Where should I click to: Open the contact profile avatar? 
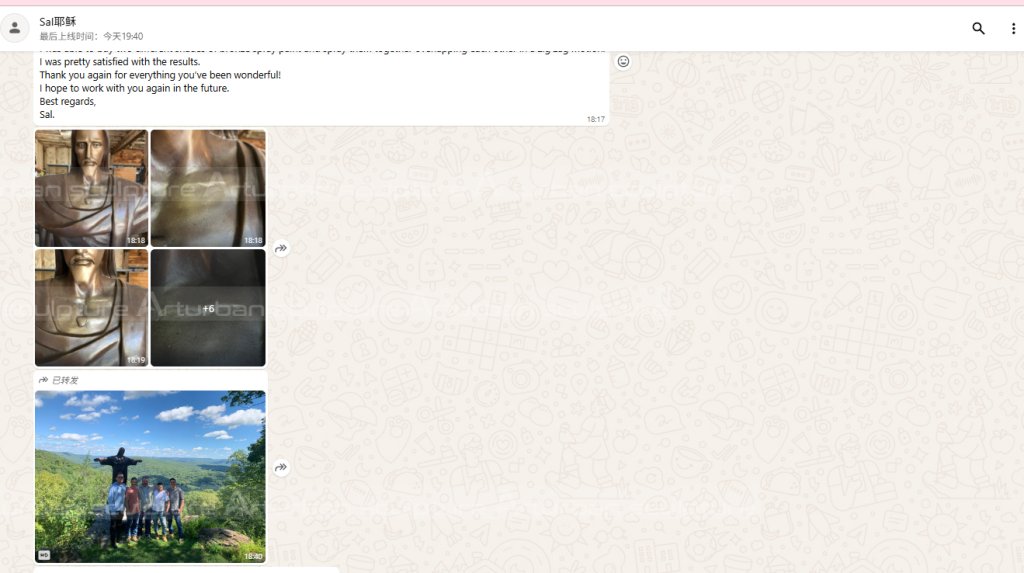(x=14, y=28)
